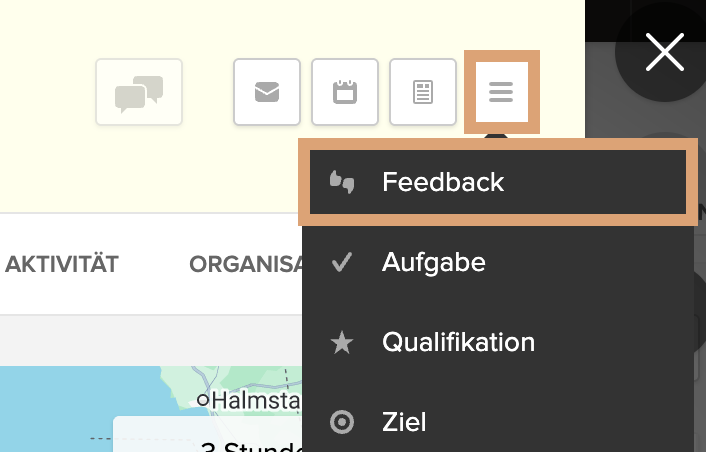Toggle the hamburger more-actions menu
The height and width of the screenshot is (452, 706).
[501, 93]
